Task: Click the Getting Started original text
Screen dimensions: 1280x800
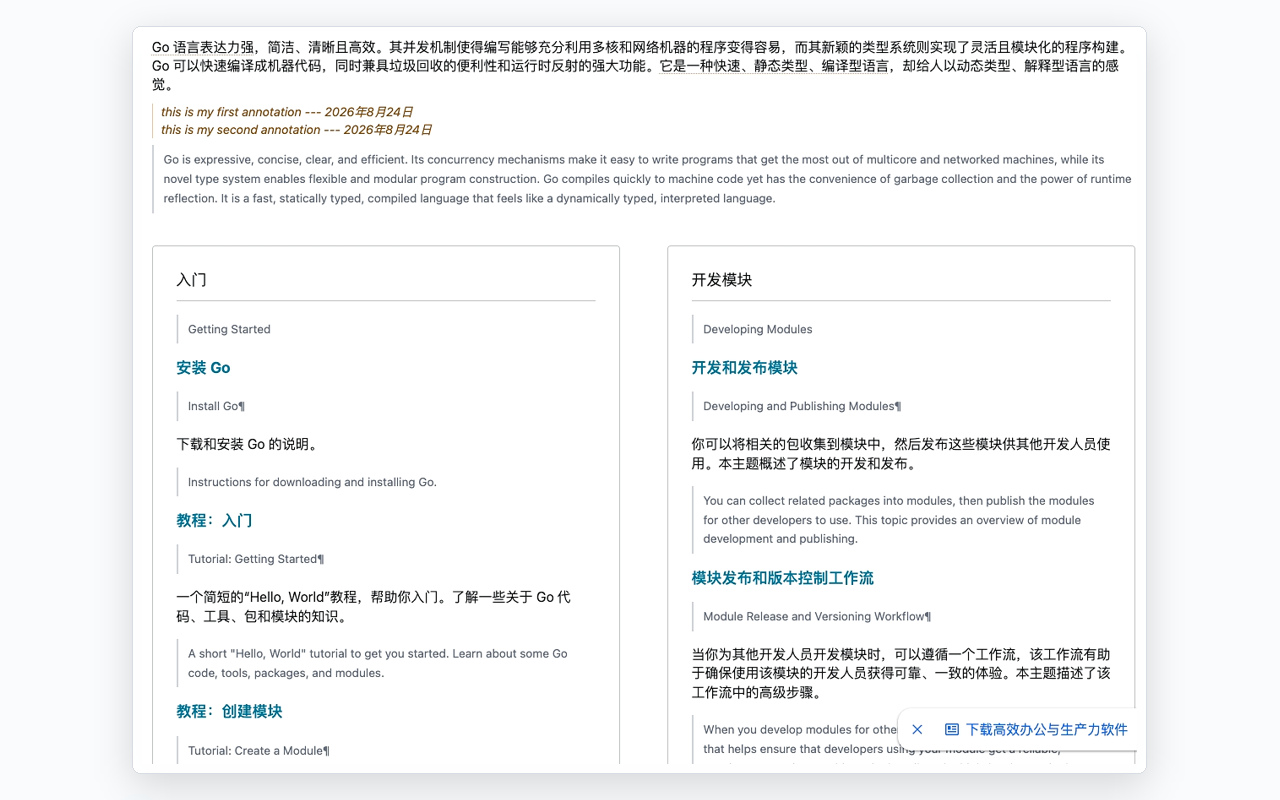Action: click(x=229, y=329)
